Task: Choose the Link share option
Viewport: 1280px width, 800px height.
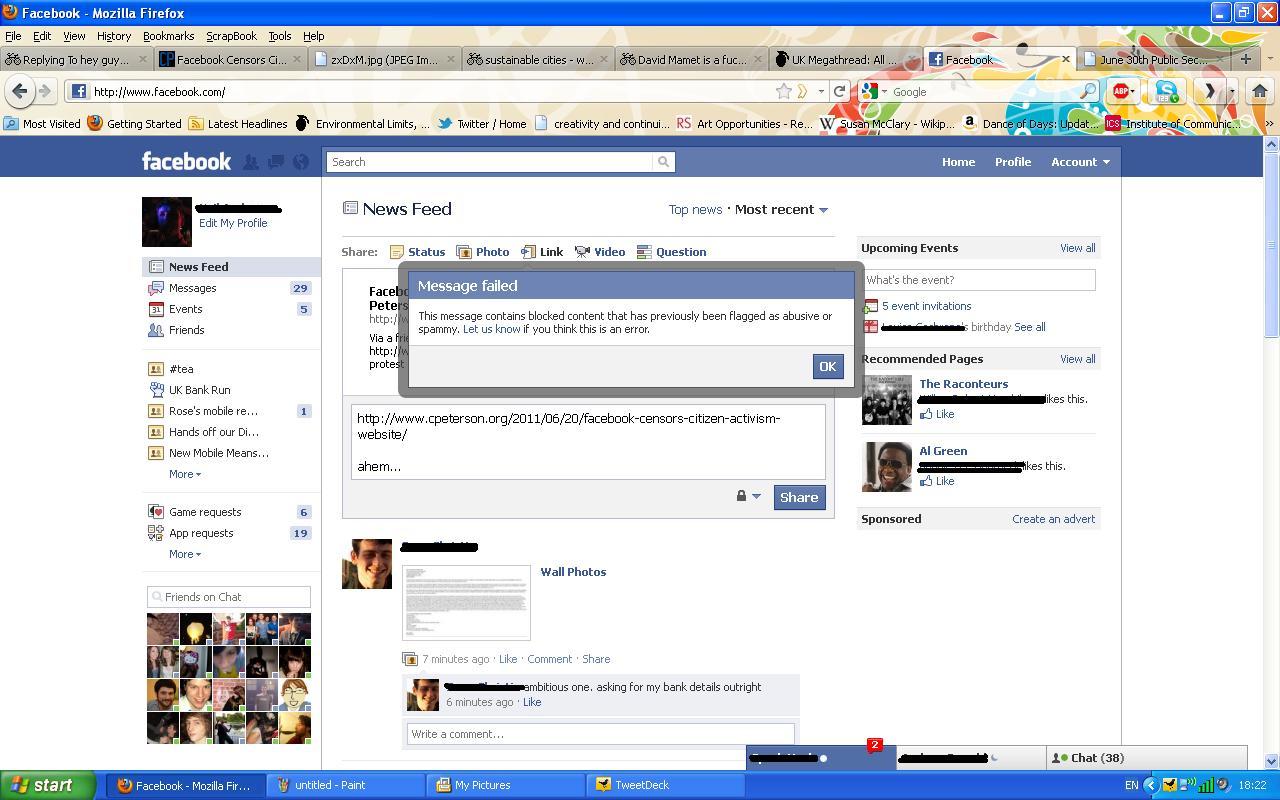Action: [542, 252]
